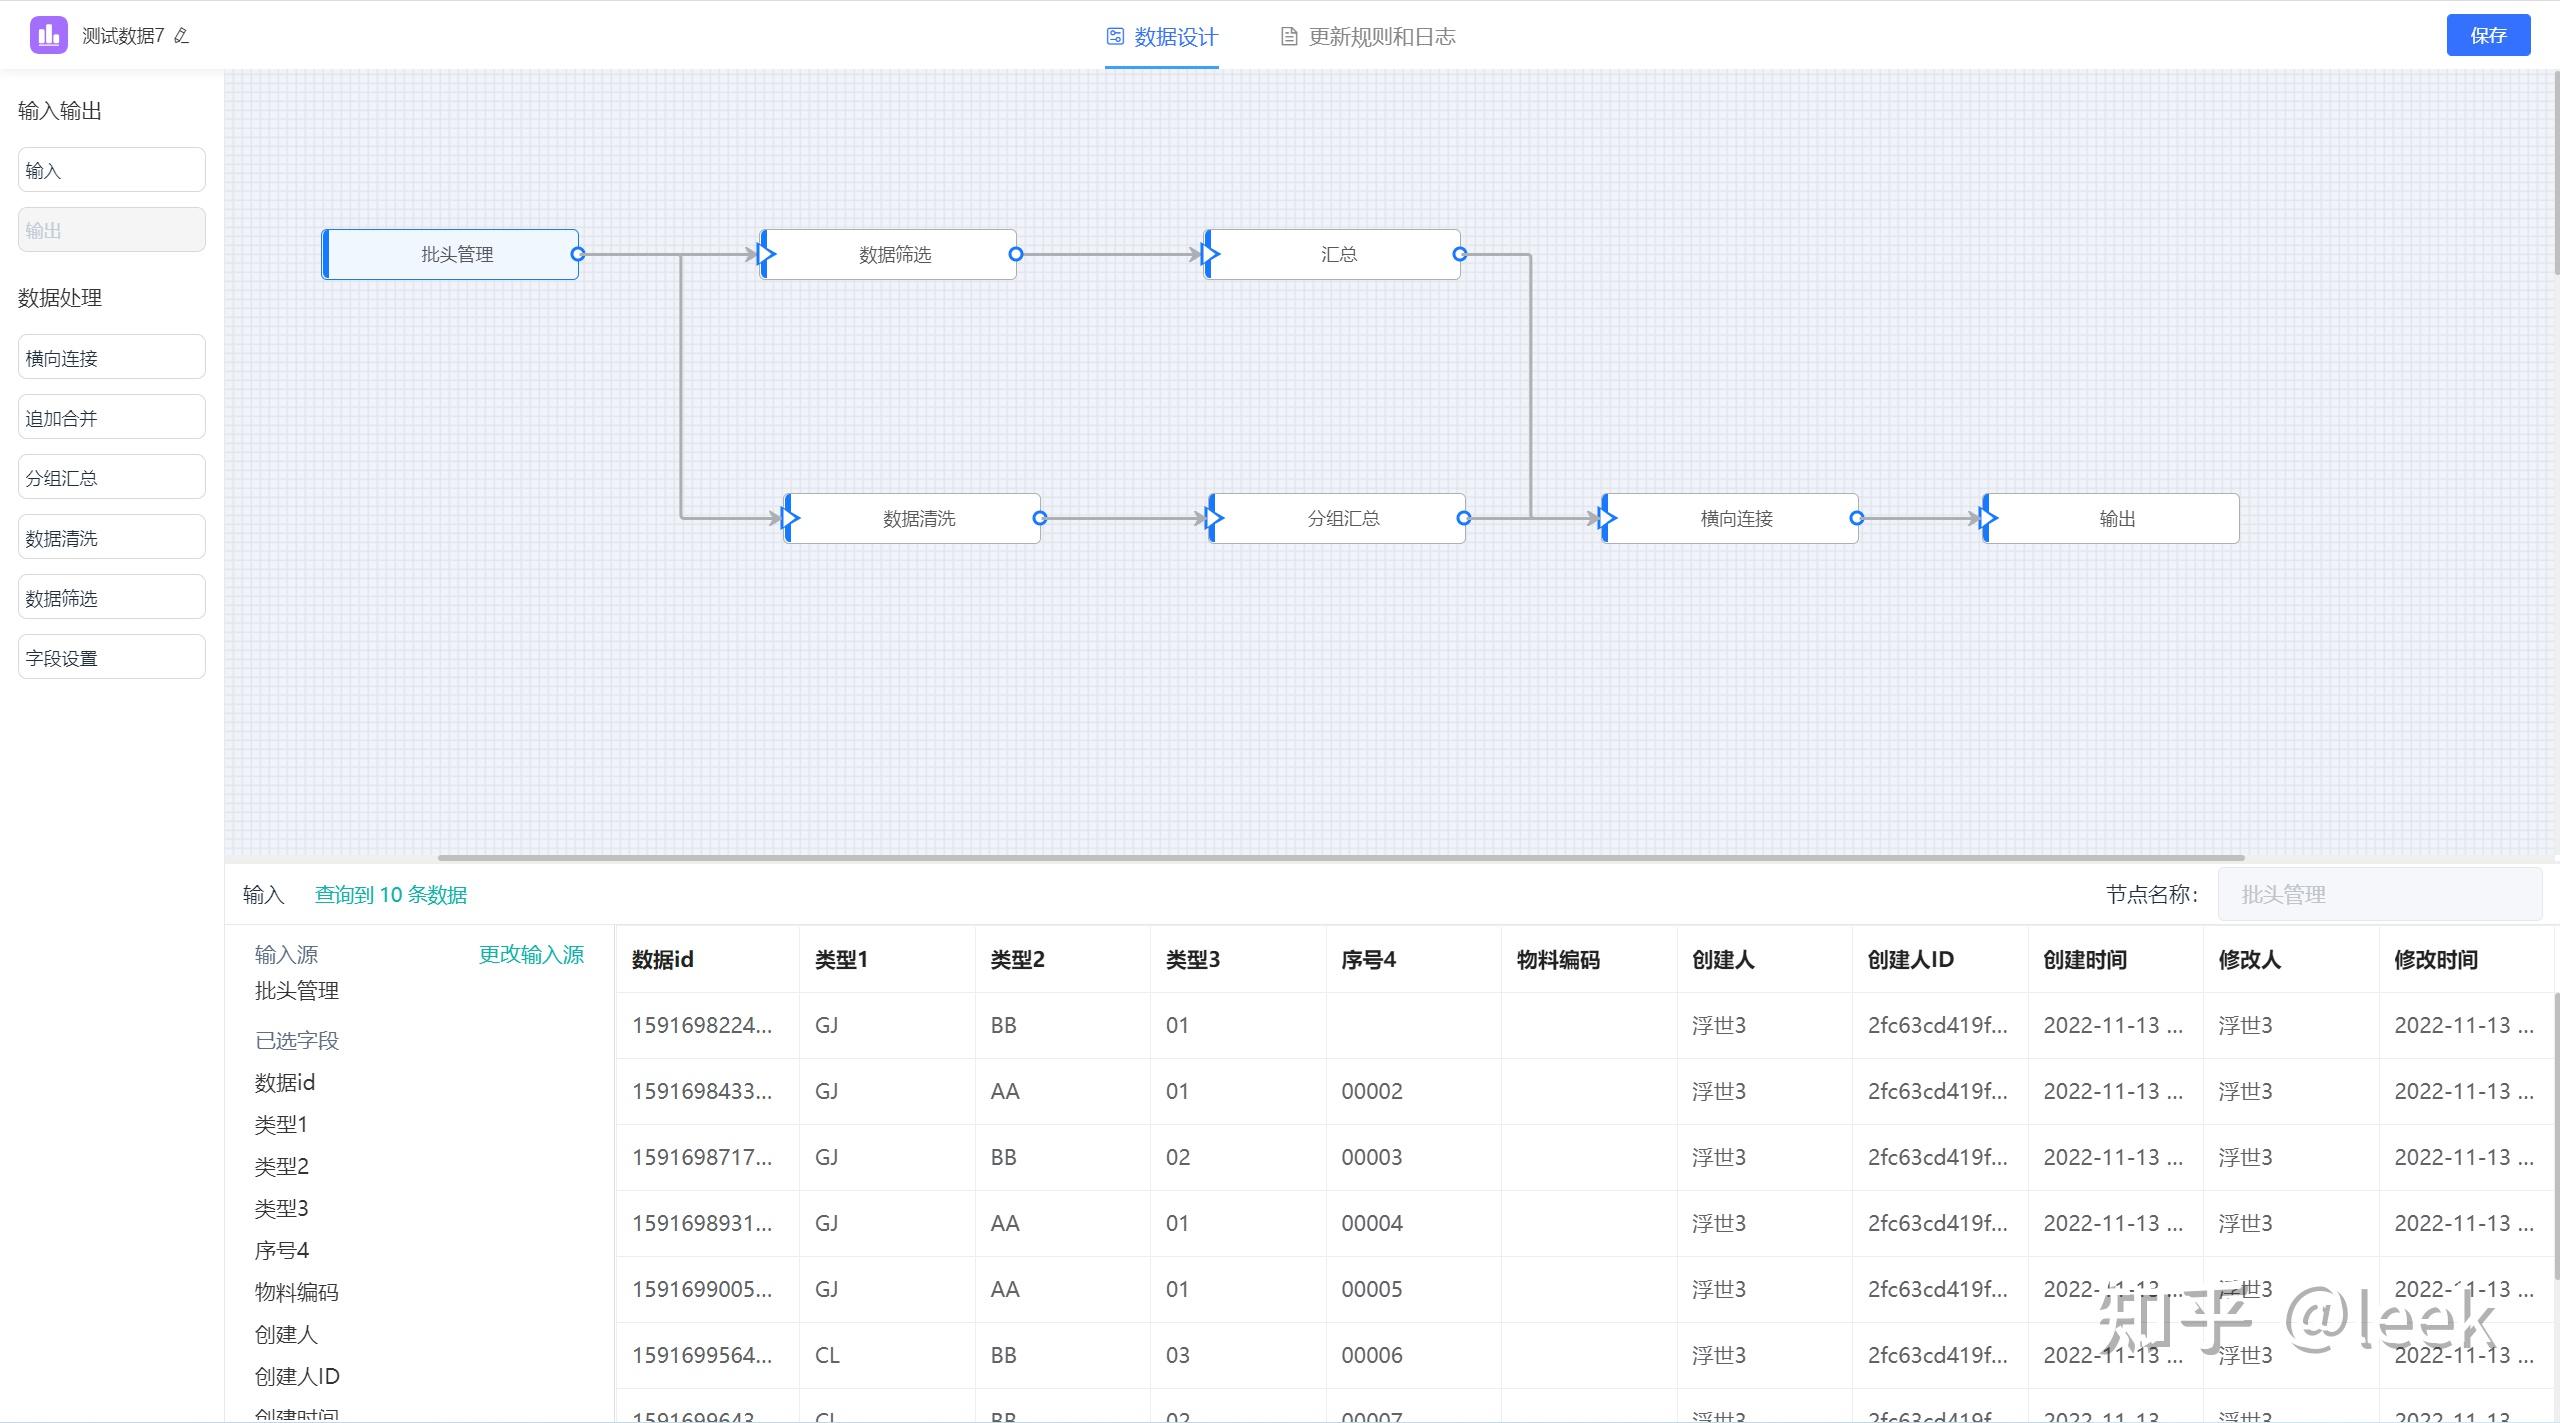Screen dimensions: 2560x1423
Task: Click output port circle on 数据清洗 node
Action: [x=1040, y=518]
